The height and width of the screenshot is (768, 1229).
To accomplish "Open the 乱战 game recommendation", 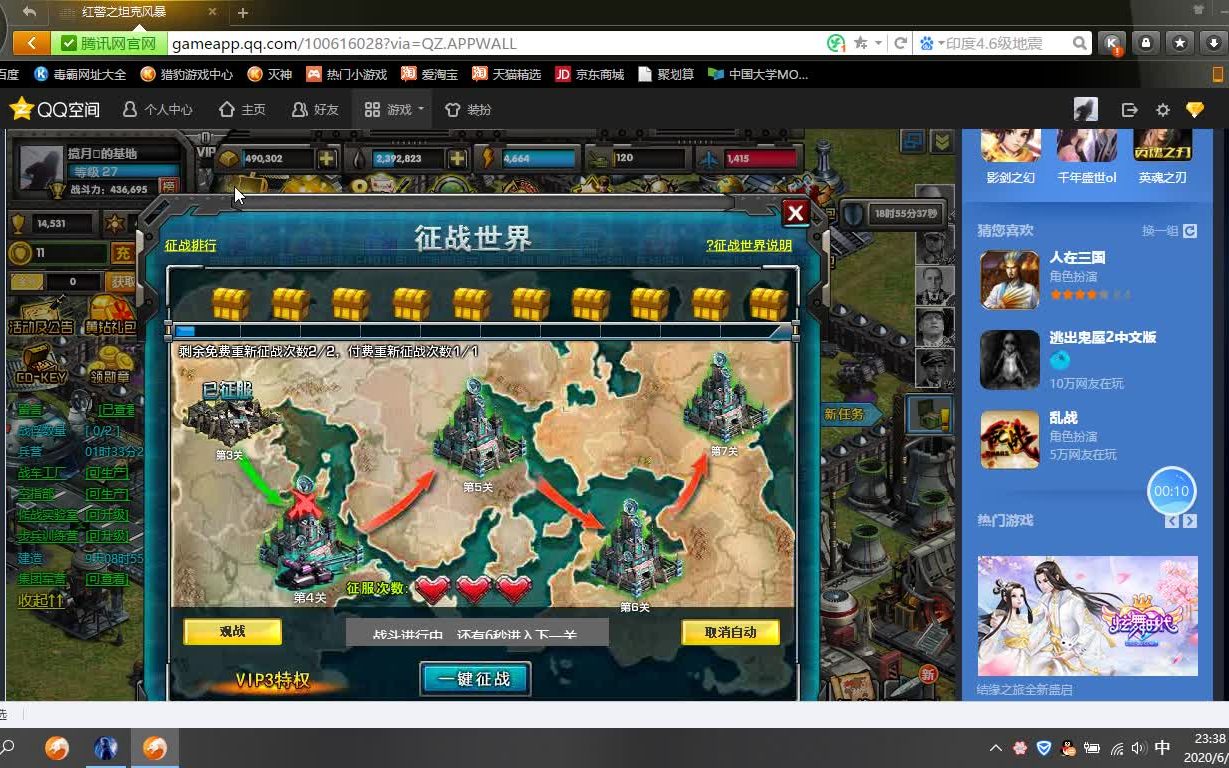I will [x=1009, y=439].
